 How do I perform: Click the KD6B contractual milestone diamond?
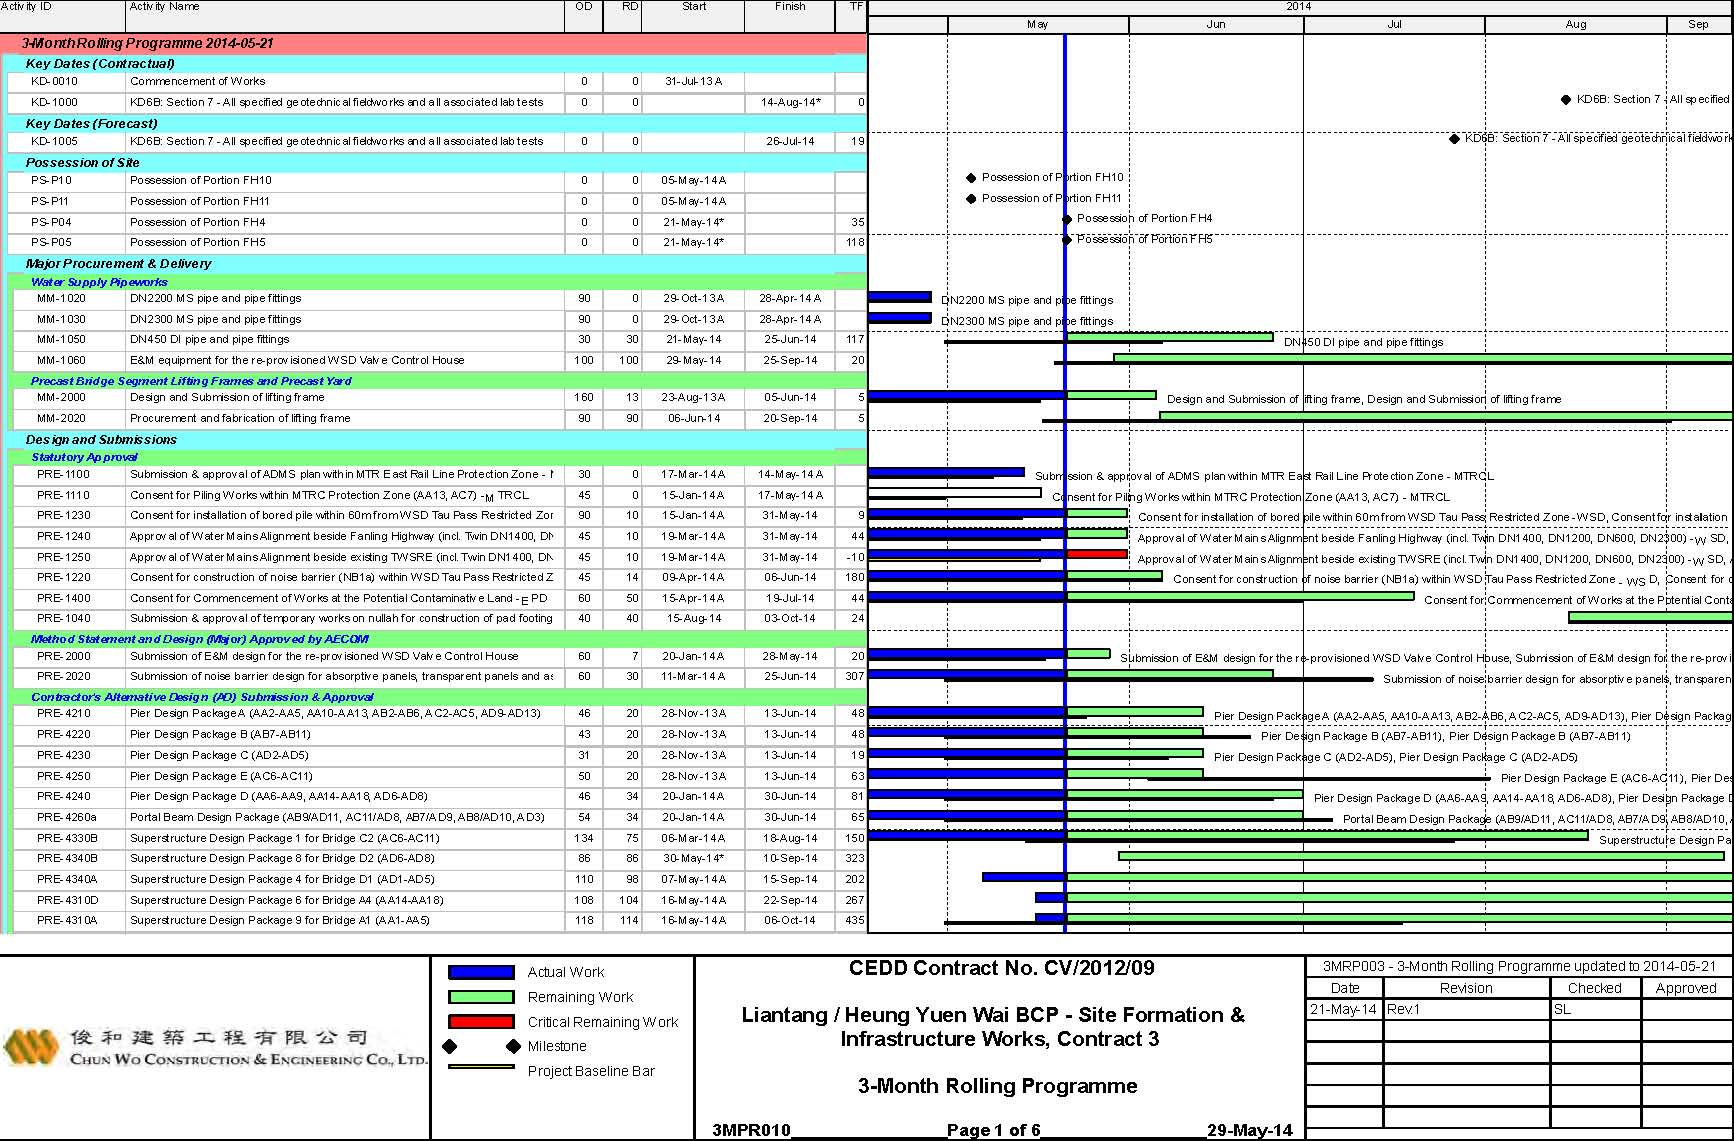click(1566, 100)
